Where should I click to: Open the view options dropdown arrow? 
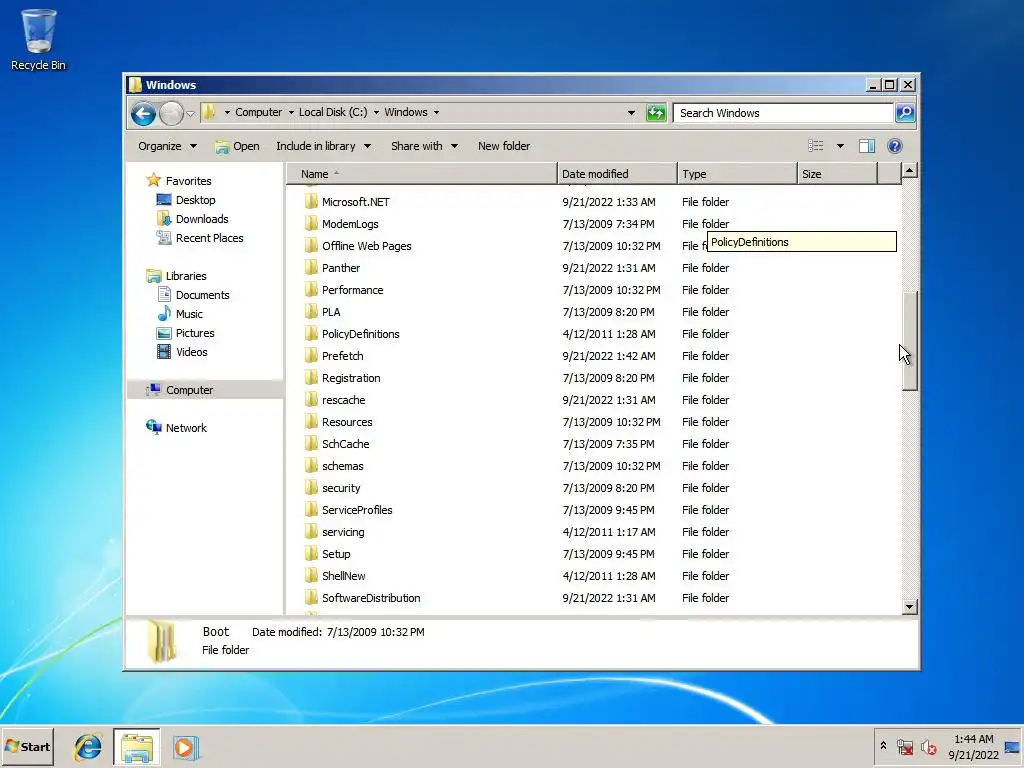pyautogui.click(x=840, y=146)
